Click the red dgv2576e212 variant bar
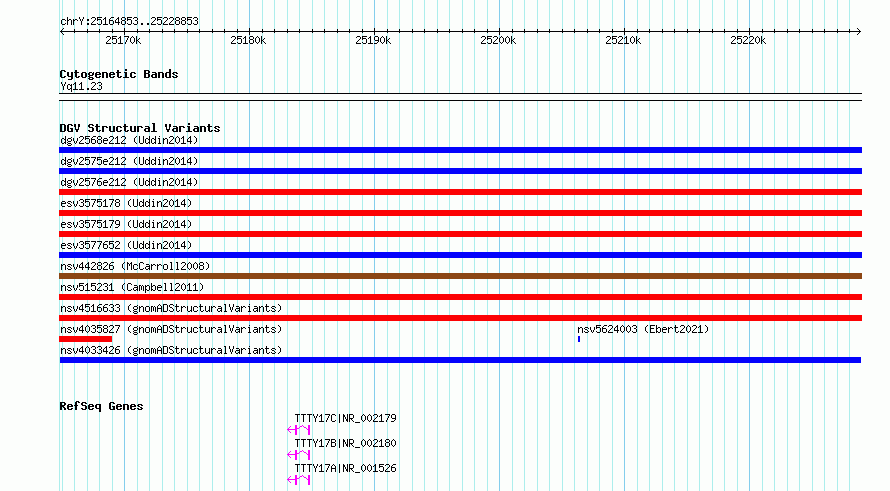This screenshot has height=491, width=890. 460,192
